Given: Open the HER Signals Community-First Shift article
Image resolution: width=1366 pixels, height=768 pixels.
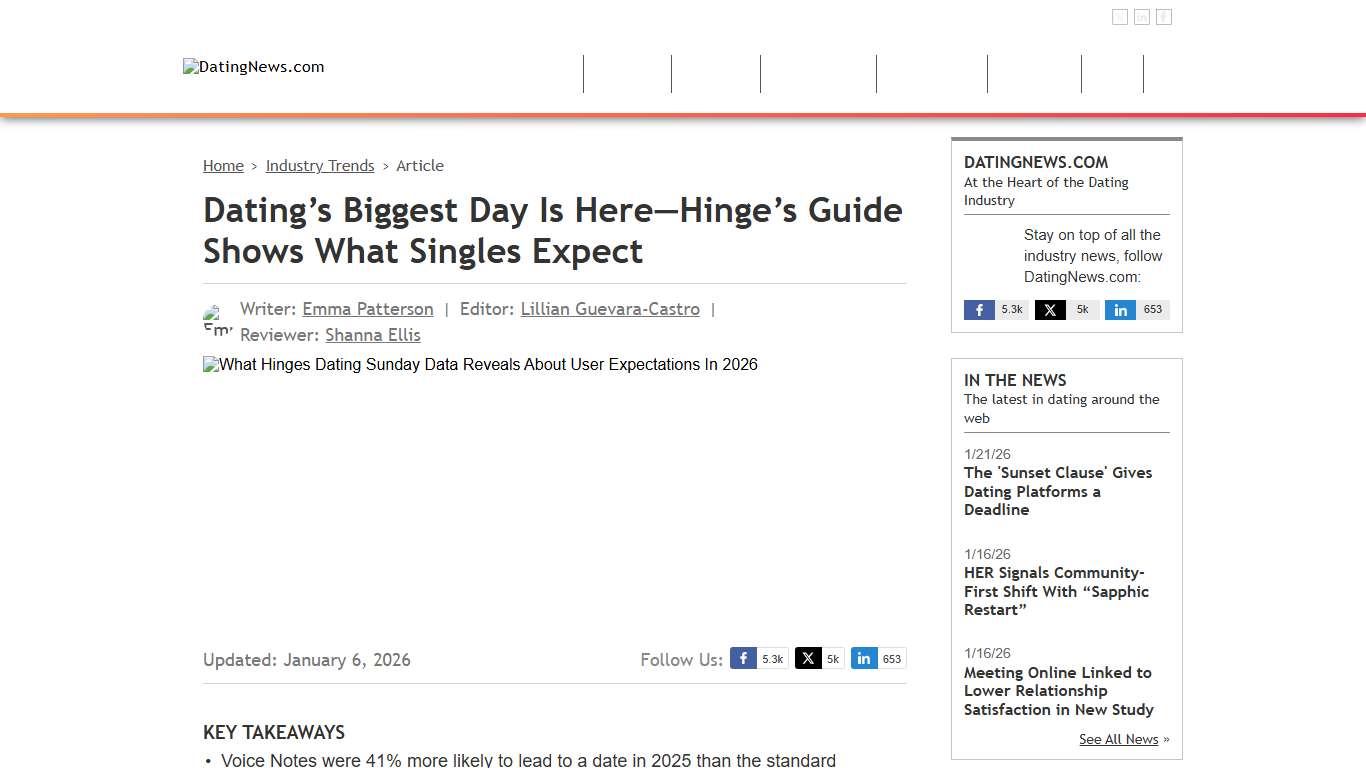Looking at the screenshot, I should click(1056, 591).
